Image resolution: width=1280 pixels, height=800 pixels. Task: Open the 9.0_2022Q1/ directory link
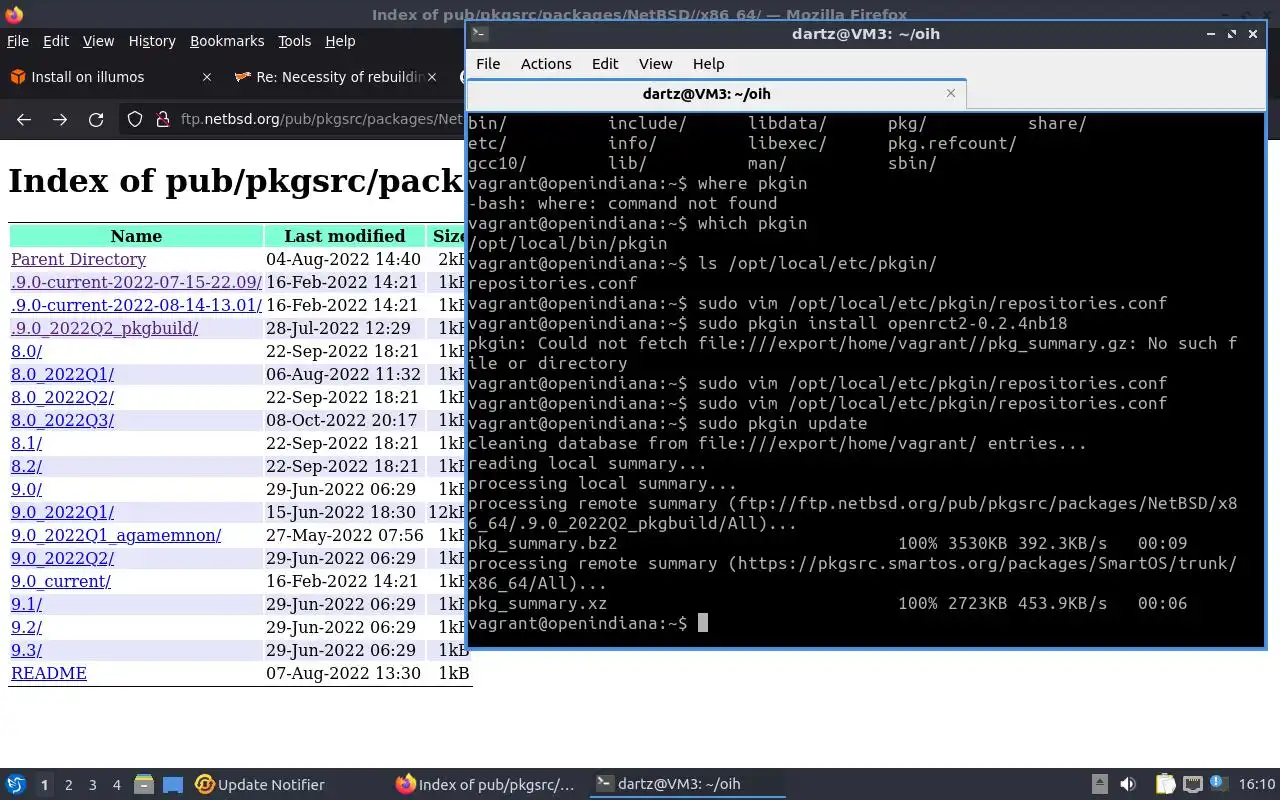point(62,512)
